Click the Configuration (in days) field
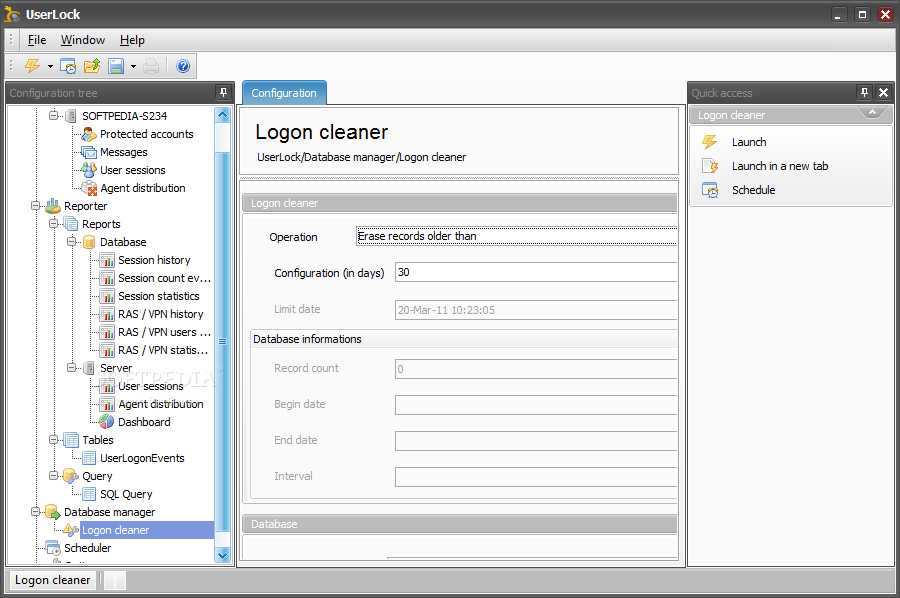Viewport: 900px width, 598px height. point(536,273)
